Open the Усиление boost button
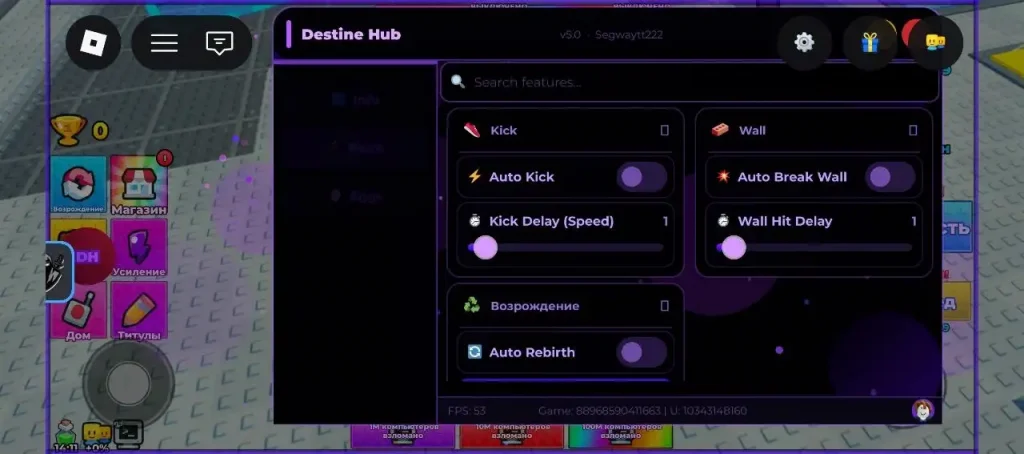 coord(138,248)
